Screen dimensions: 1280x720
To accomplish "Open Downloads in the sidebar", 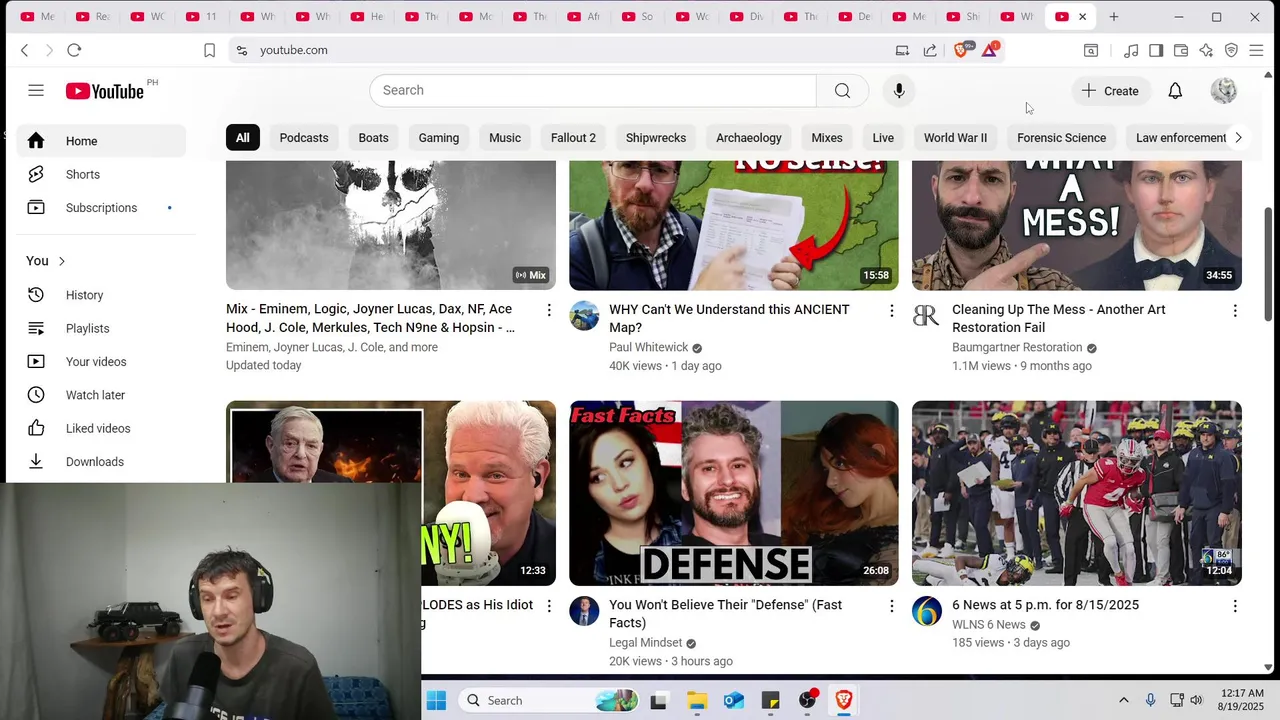I will pyautogui.click(x=101, y=462).
